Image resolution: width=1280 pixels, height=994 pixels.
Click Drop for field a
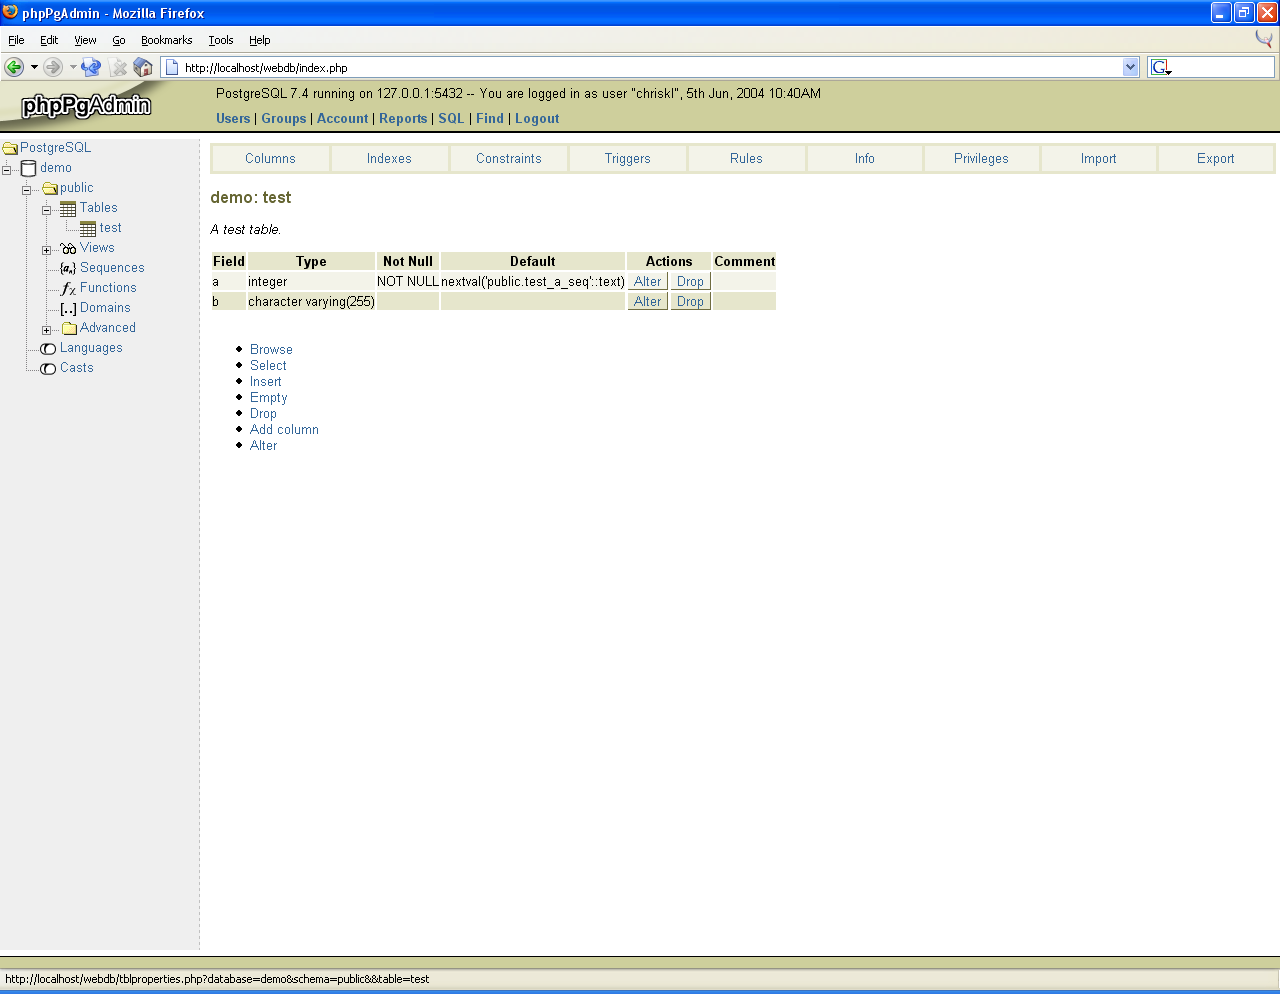[x=690, y=281]
